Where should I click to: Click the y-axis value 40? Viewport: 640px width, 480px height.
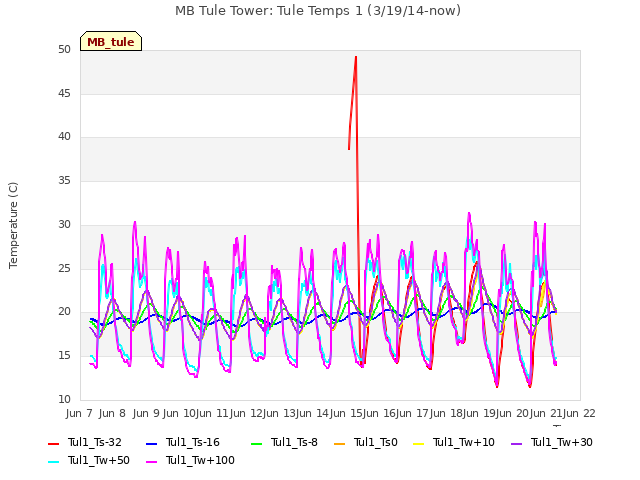point(64,137)
